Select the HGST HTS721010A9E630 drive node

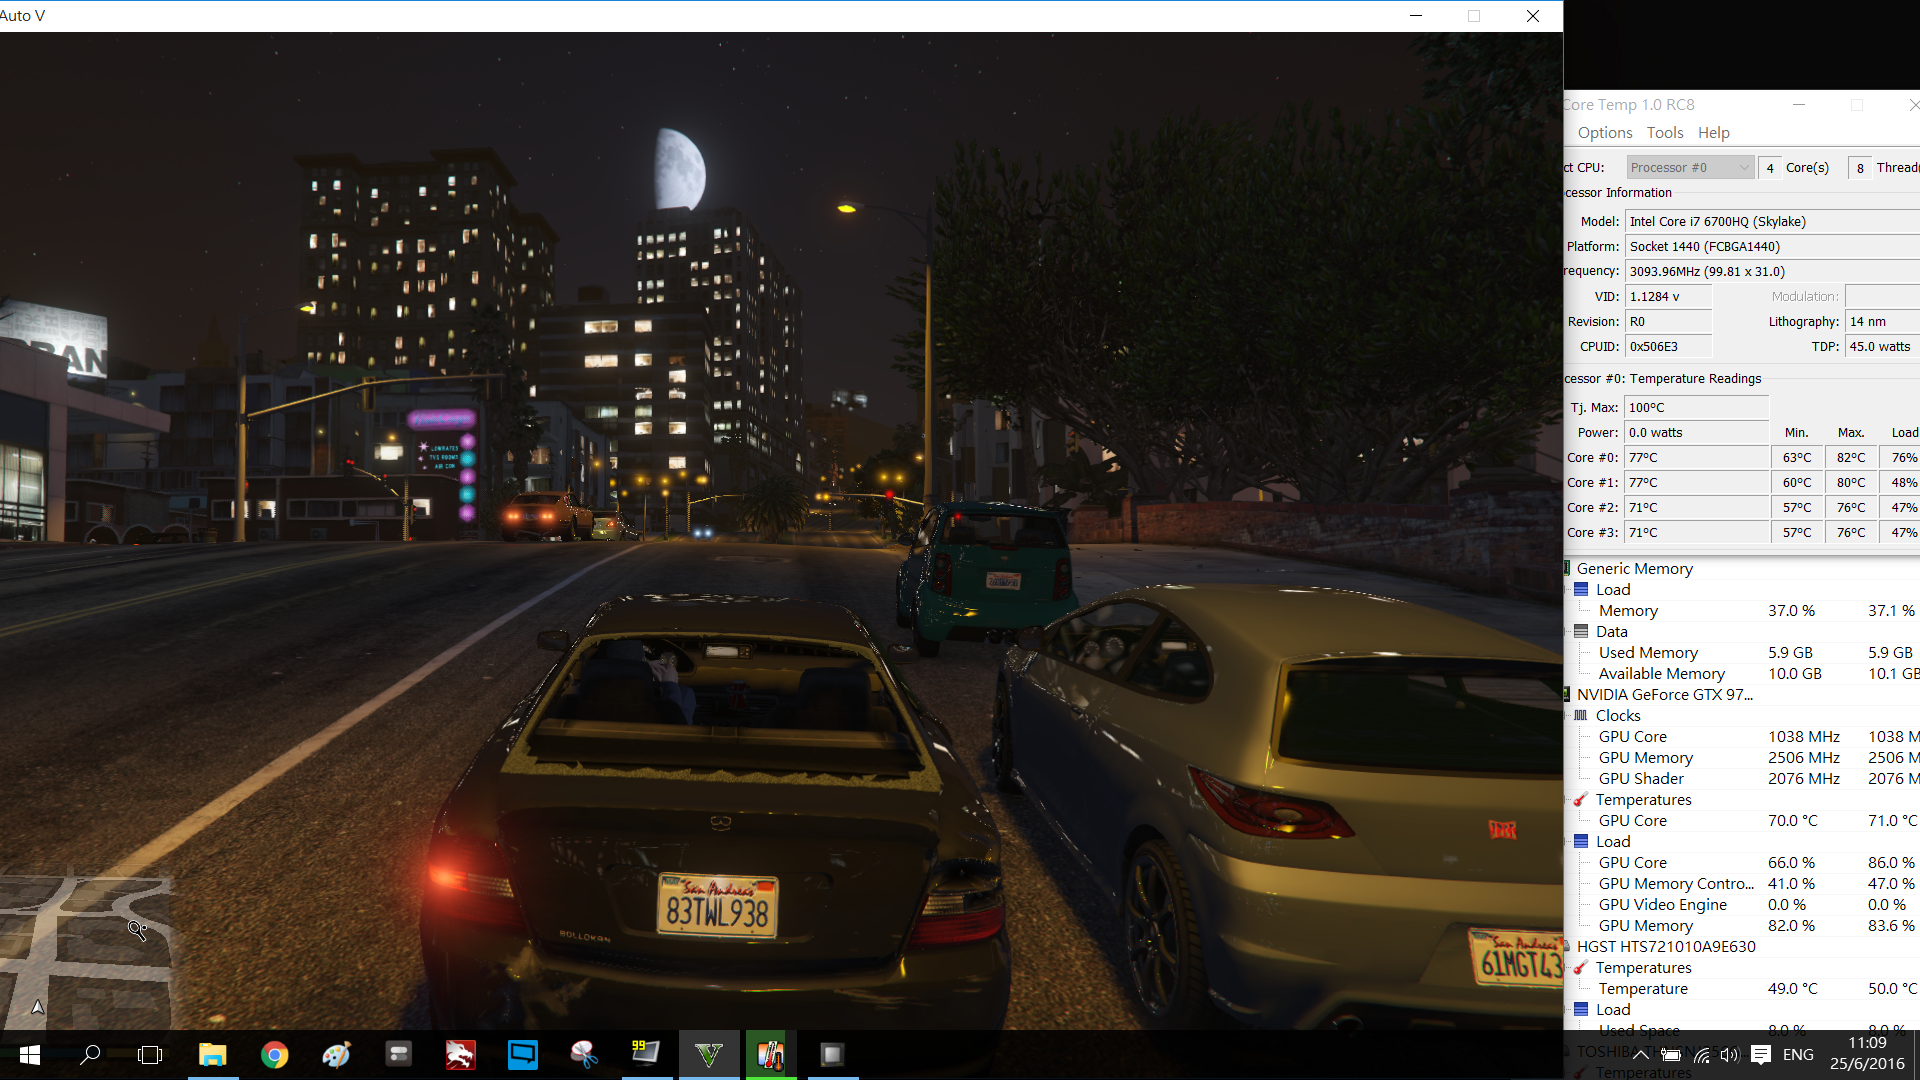coord(1666,946)
